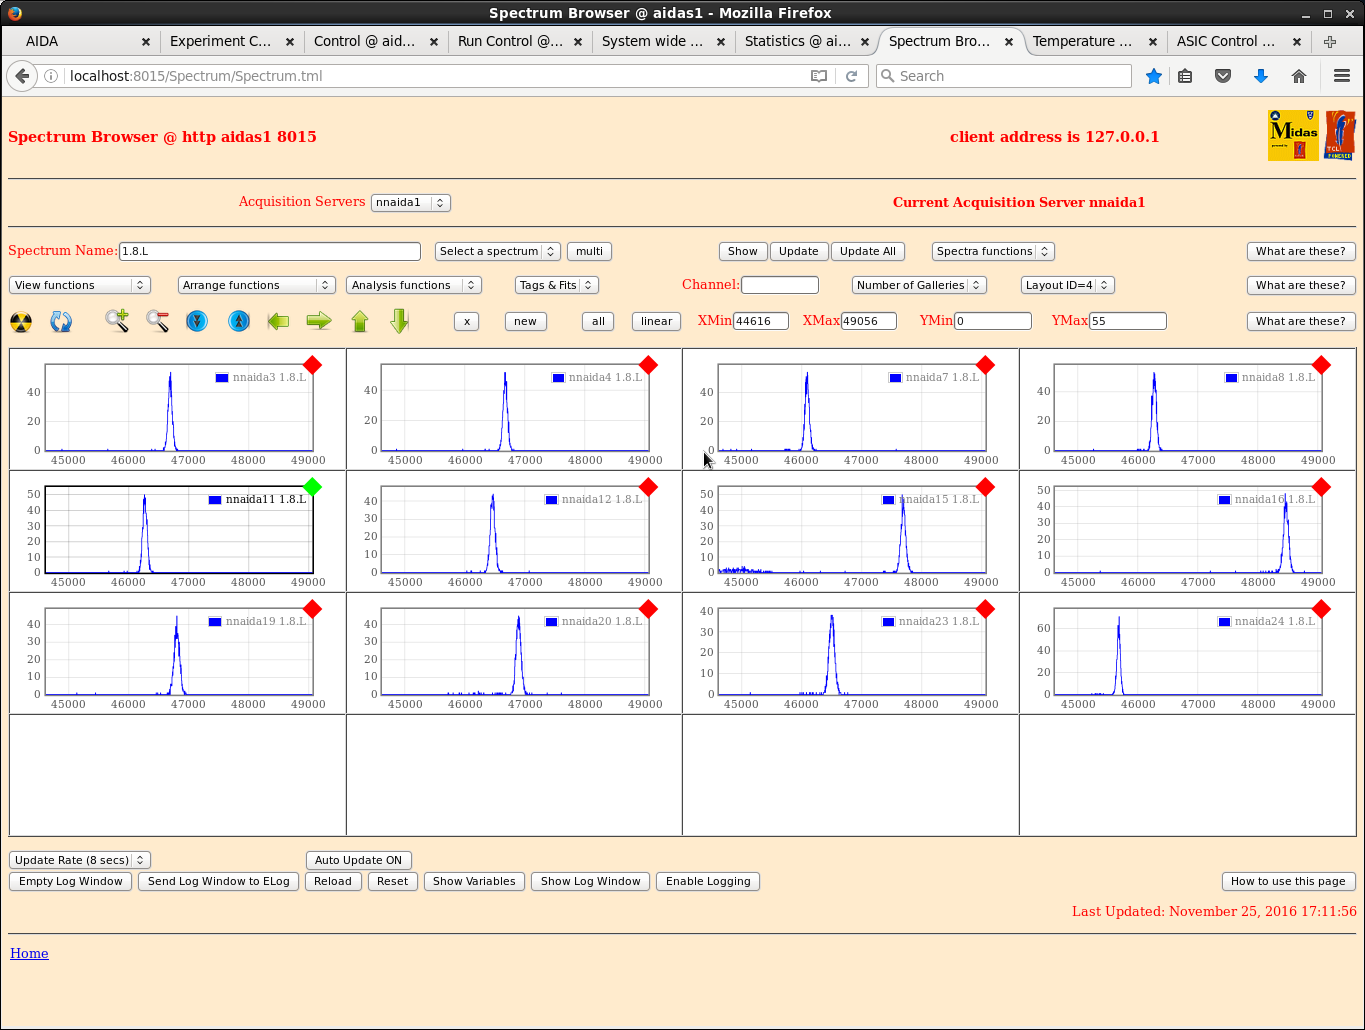This screenshot has height=1030, width=1365.
Task: Follow the Home link
Action: tap(29, 954)
